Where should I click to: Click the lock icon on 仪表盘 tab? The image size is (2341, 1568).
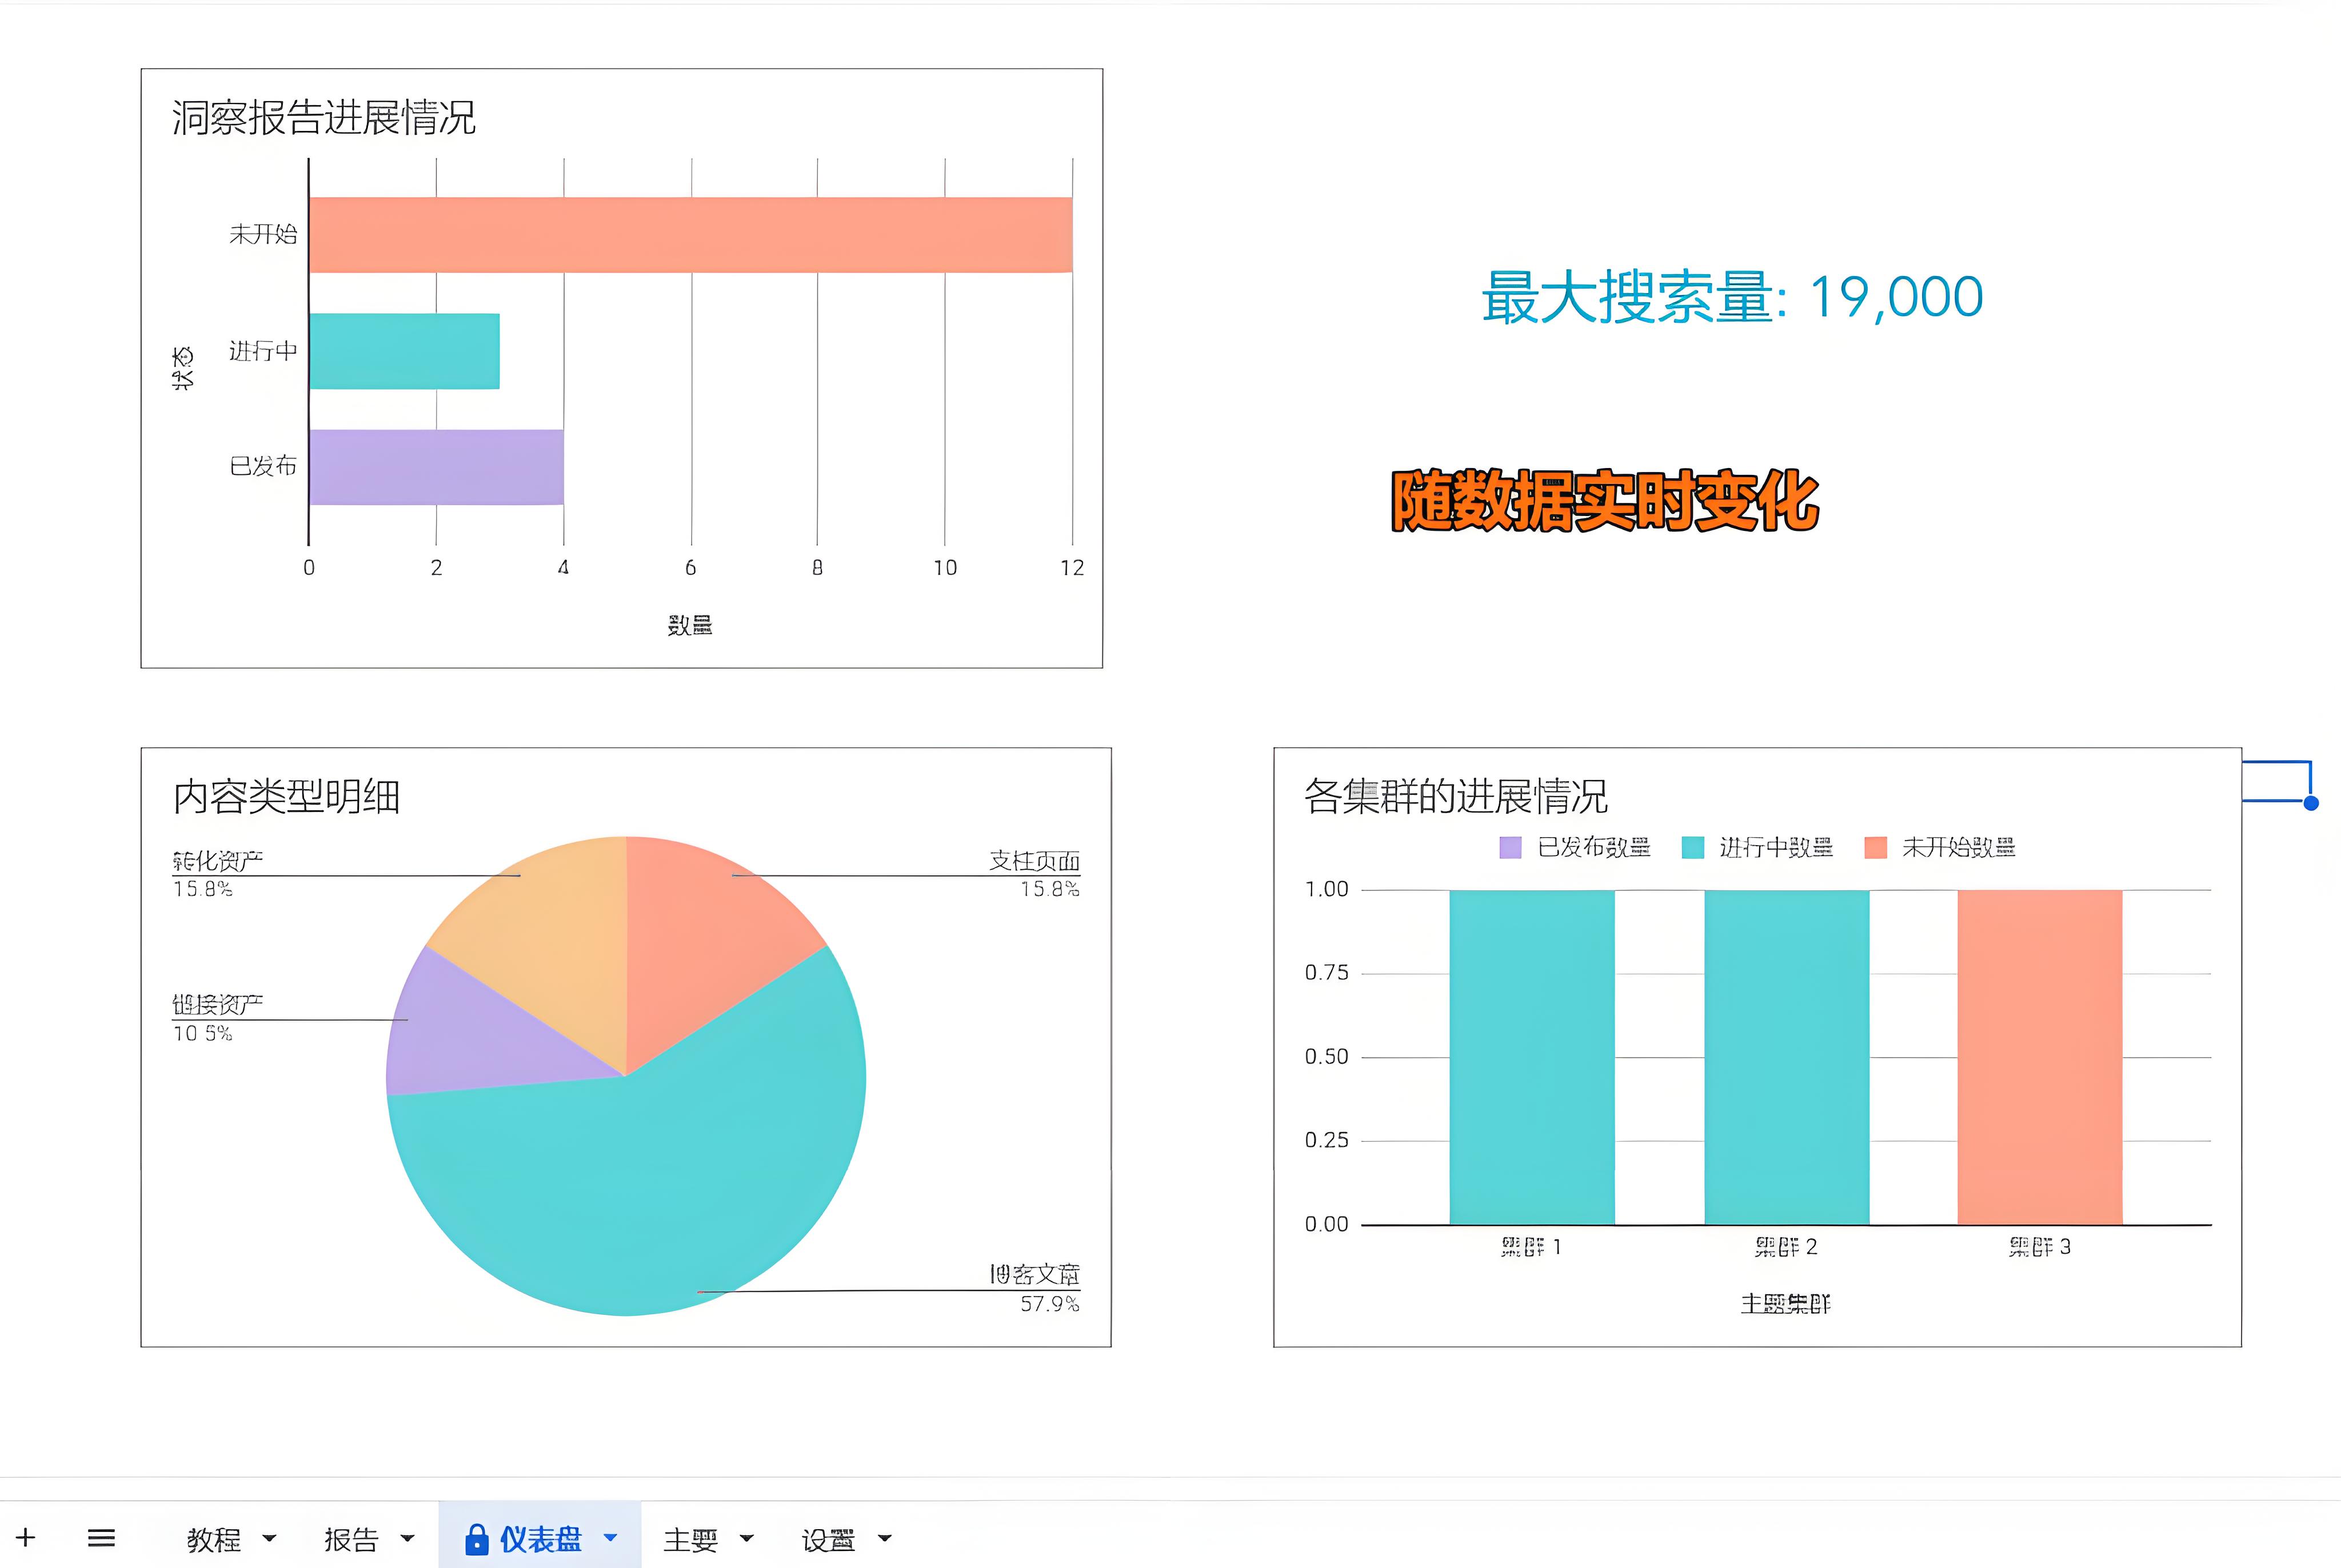coord(477,1539)
